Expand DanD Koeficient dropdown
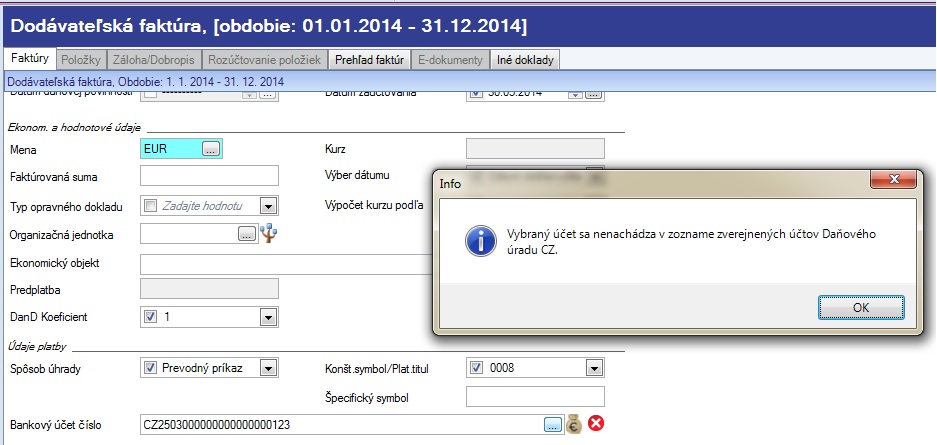 point(268,317)
